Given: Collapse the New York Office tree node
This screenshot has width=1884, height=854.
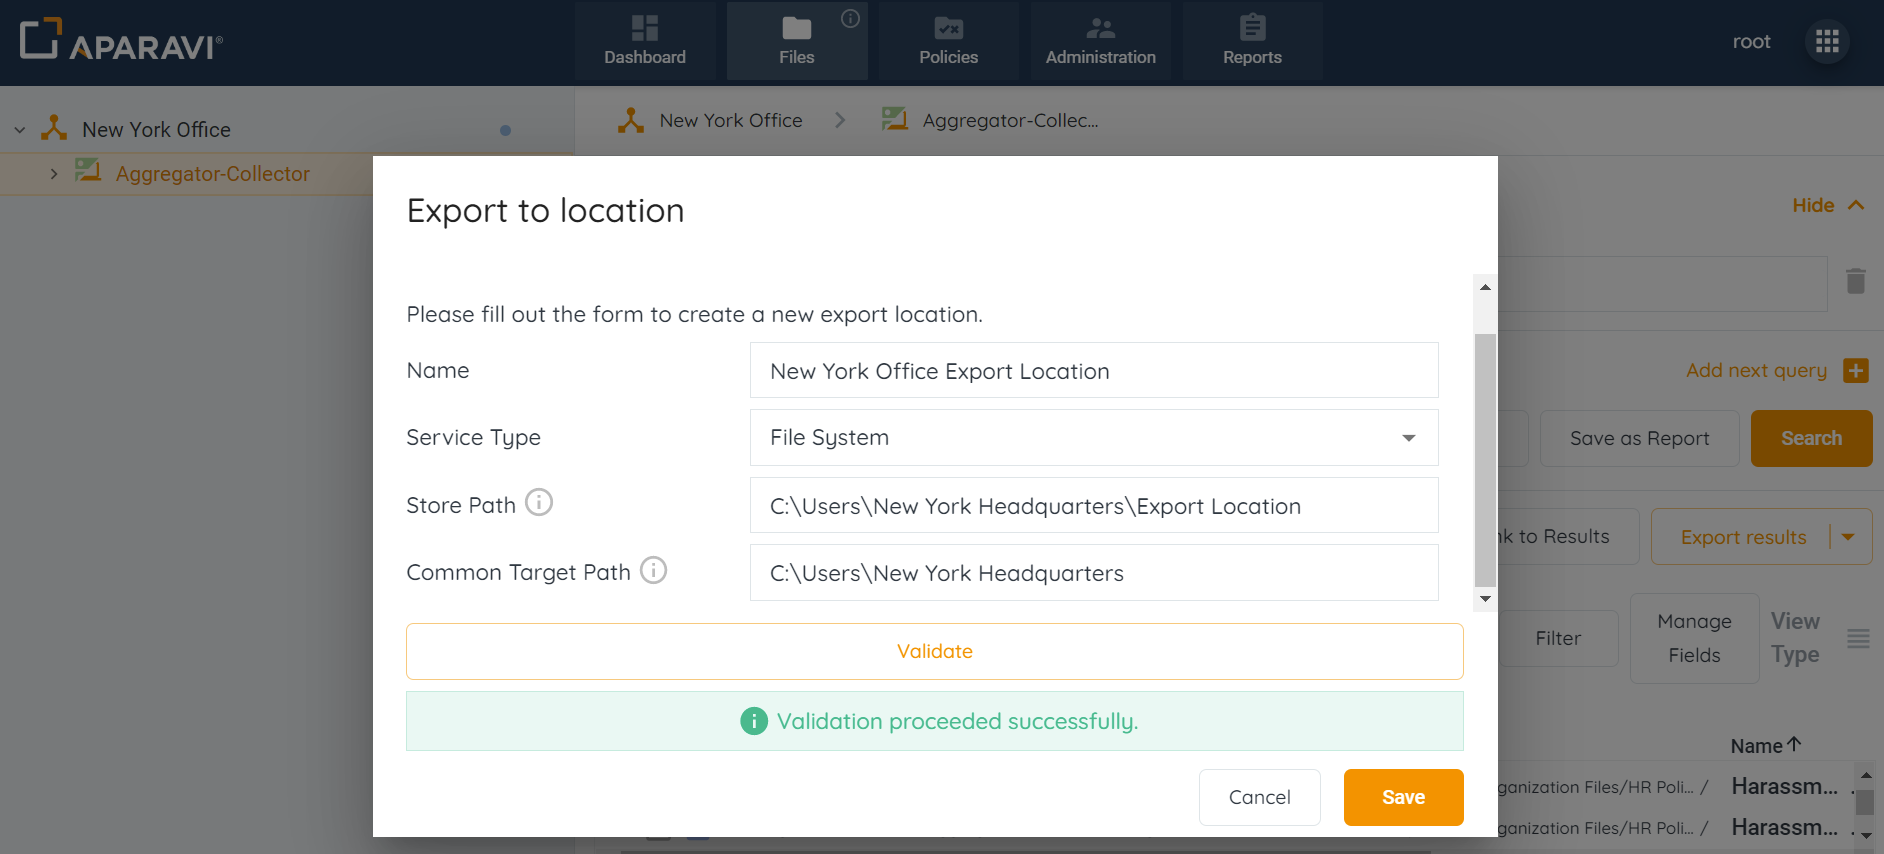Looking at the screenshot, I should [20, 130].
